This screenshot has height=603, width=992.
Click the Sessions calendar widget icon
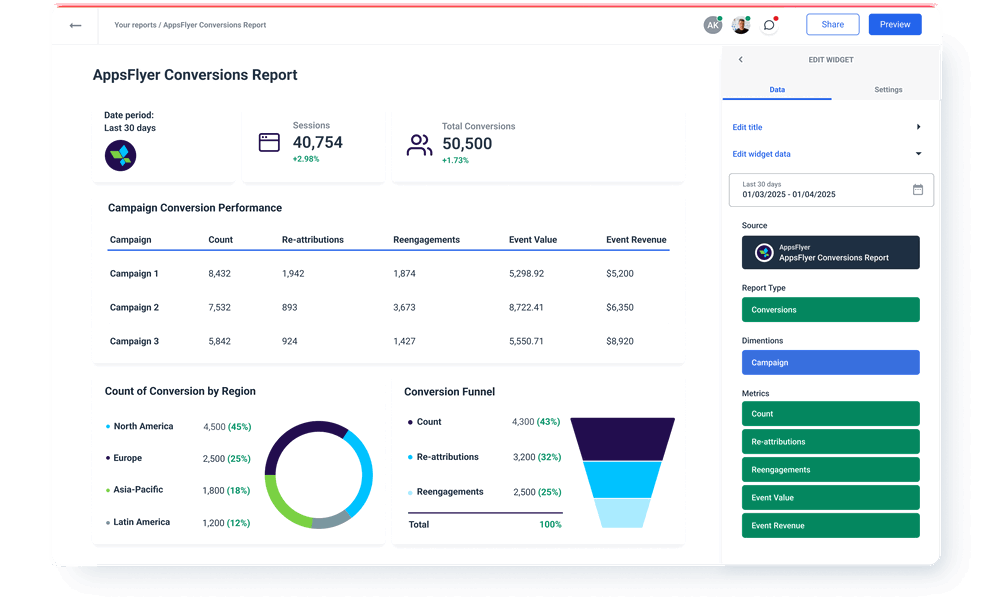pyautogui.click(x=268, y=142)
